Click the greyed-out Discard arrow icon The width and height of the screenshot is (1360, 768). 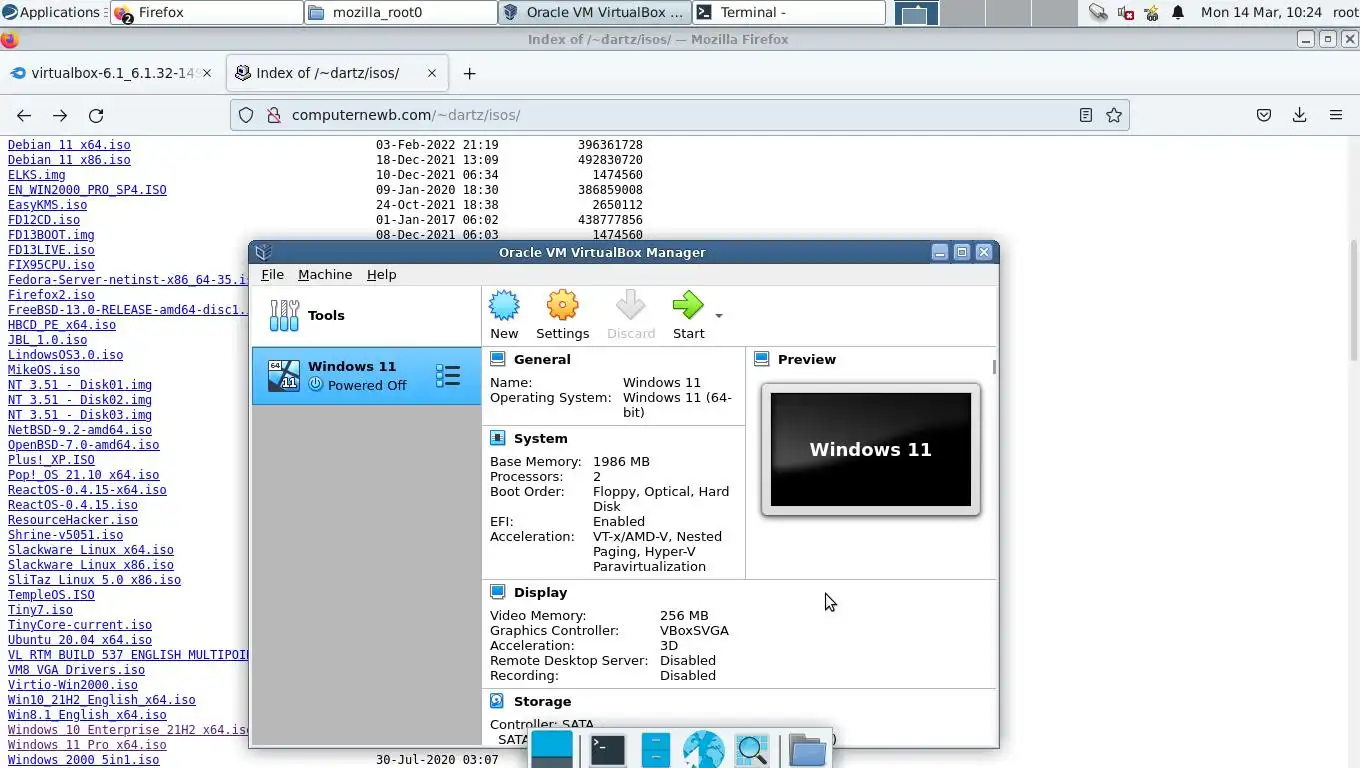point(631,306)
